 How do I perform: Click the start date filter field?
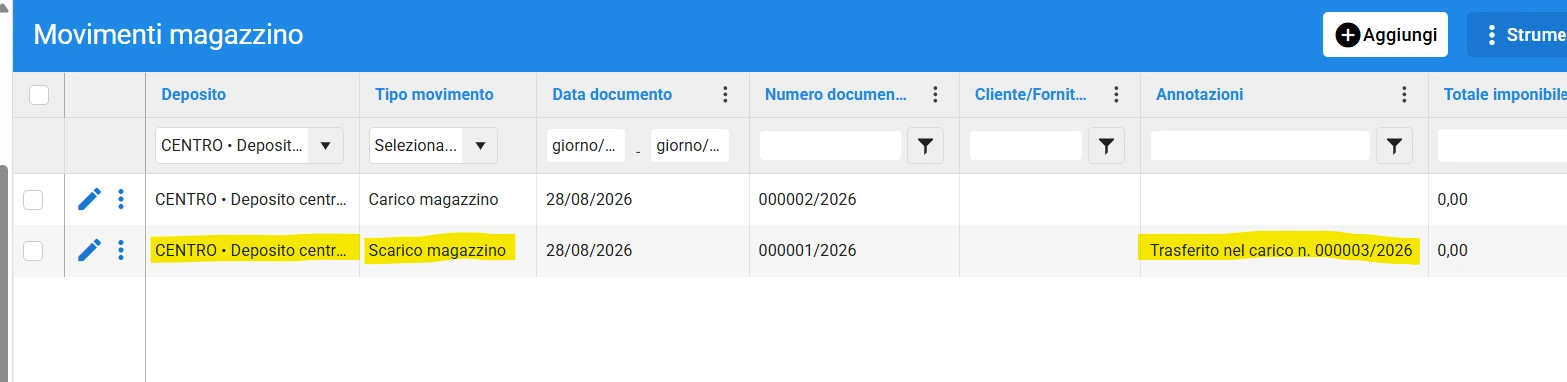coord(586,146)
